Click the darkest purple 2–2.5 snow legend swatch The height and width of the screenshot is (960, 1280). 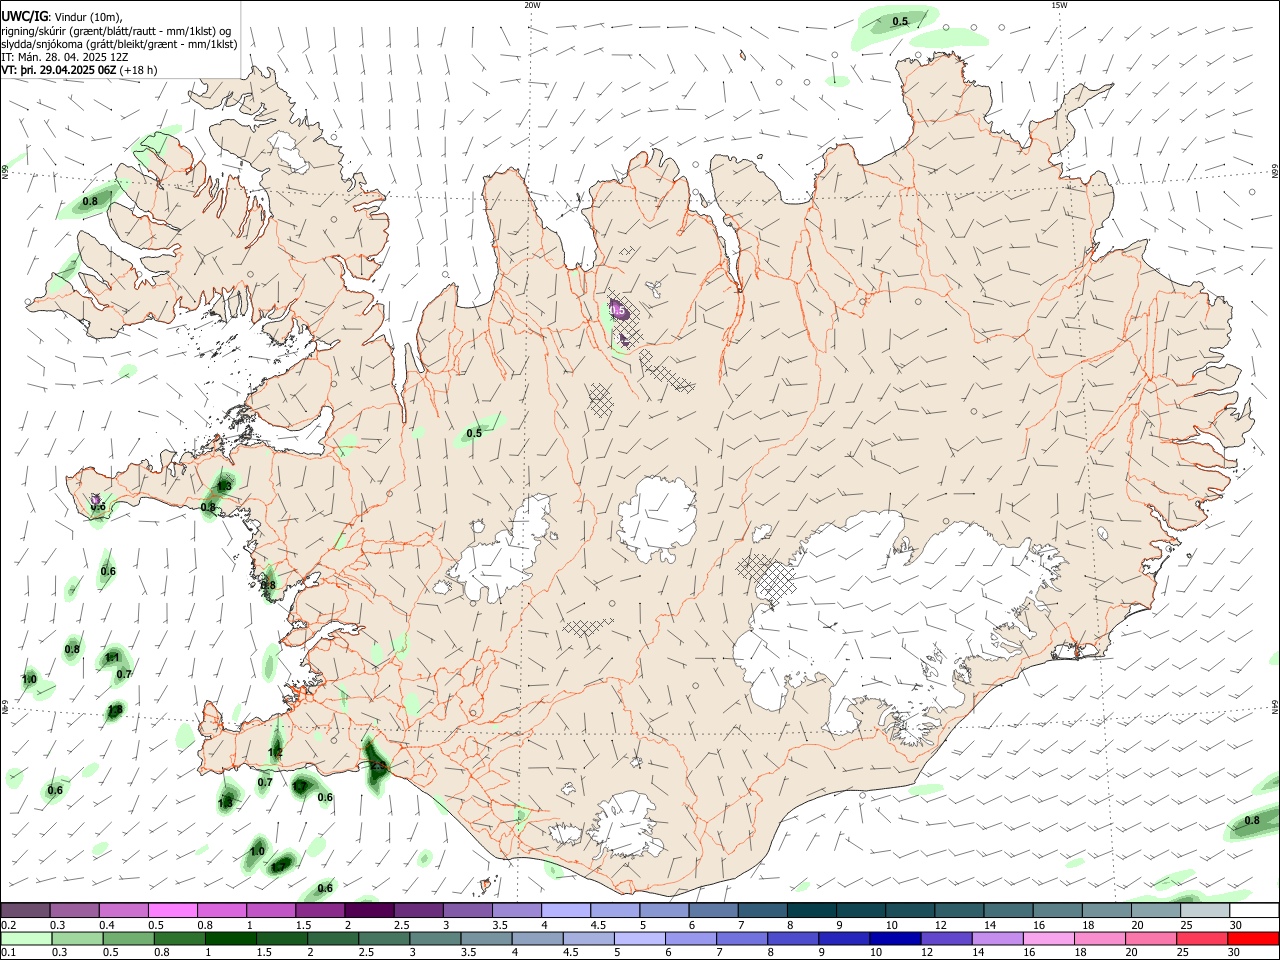click(369, 910)
